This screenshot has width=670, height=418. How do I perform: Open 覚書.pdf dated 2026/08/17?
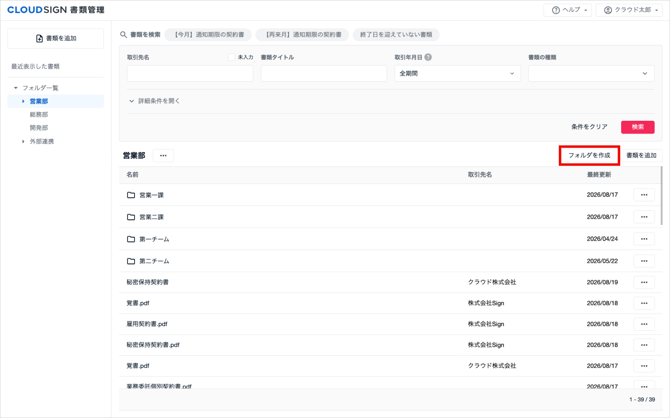[x=138, y=366]
